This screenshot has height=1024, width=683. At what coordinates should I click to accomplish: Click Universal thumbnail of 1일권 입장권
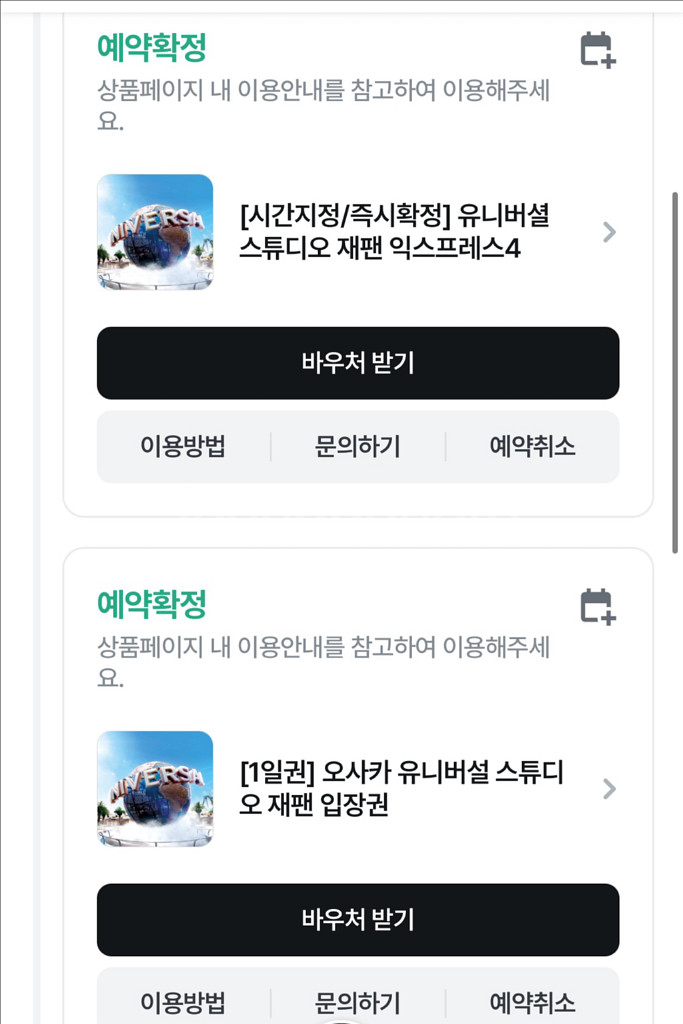pyautogui.click(x=155, y=789)
